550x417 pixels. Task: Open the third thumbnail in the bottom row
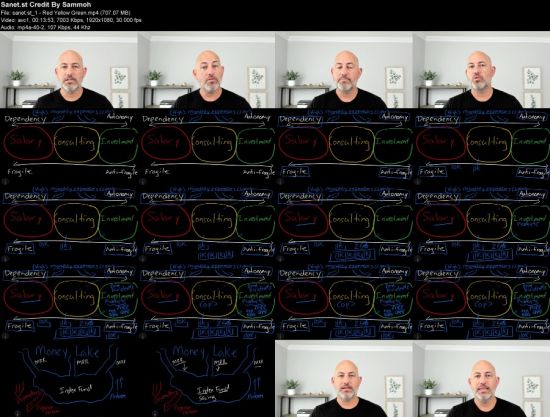(x=344, y=378)
